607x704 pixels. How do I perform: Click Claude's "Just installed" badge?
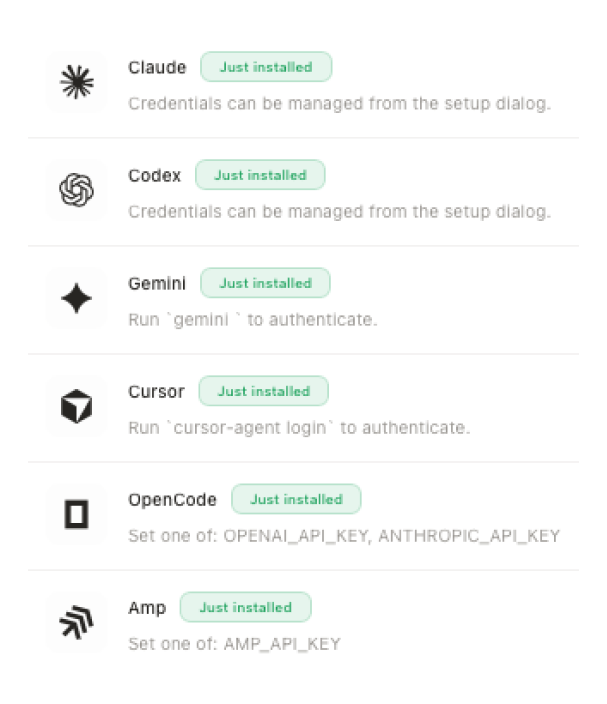point(266,68)
